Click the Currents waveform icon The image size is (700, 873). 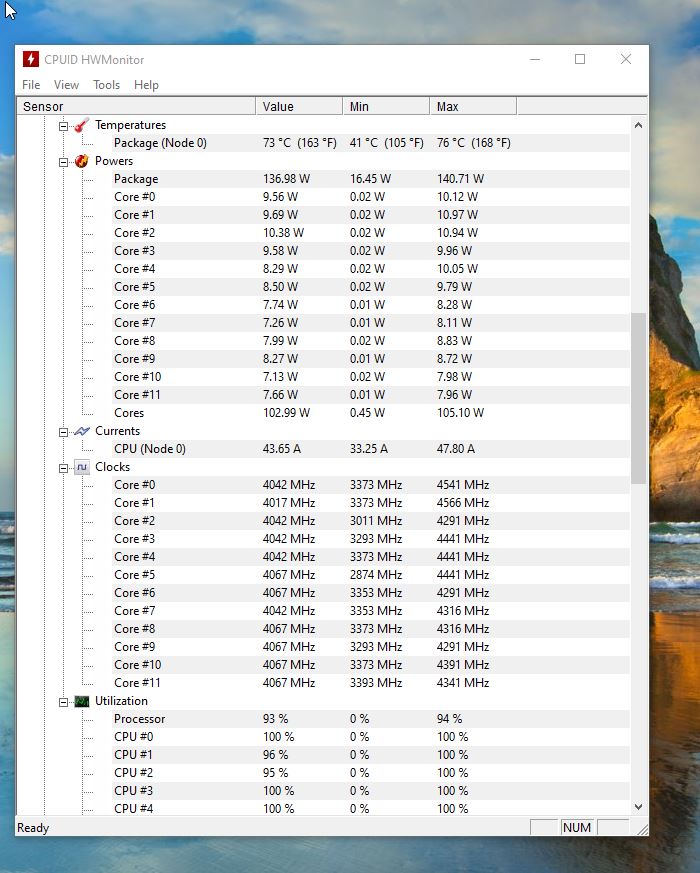(81, 431)
